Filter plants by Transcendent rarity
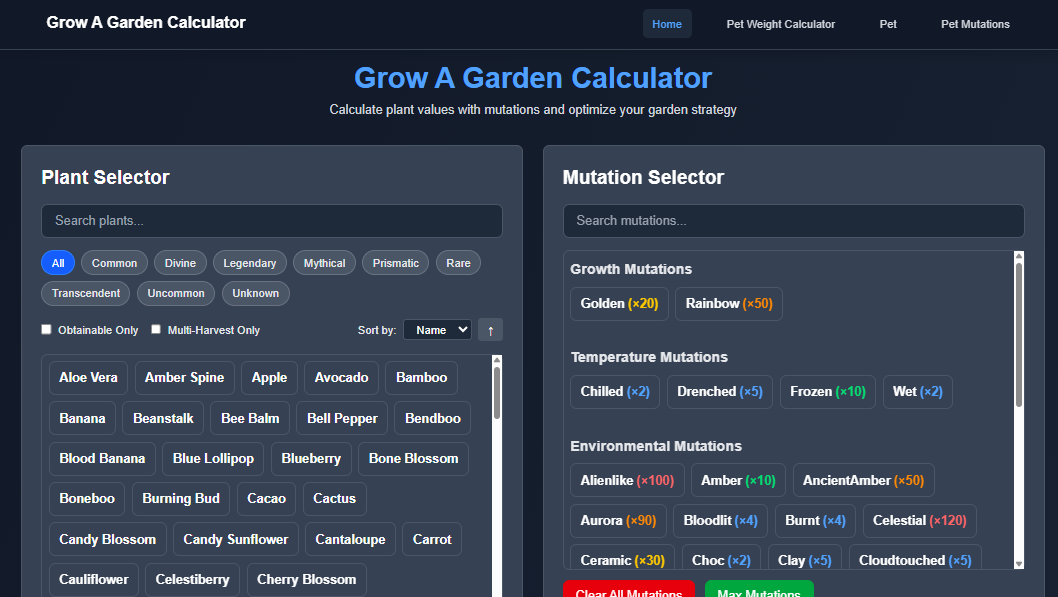This screenshot has height=597, width=1058. point(85,293)
